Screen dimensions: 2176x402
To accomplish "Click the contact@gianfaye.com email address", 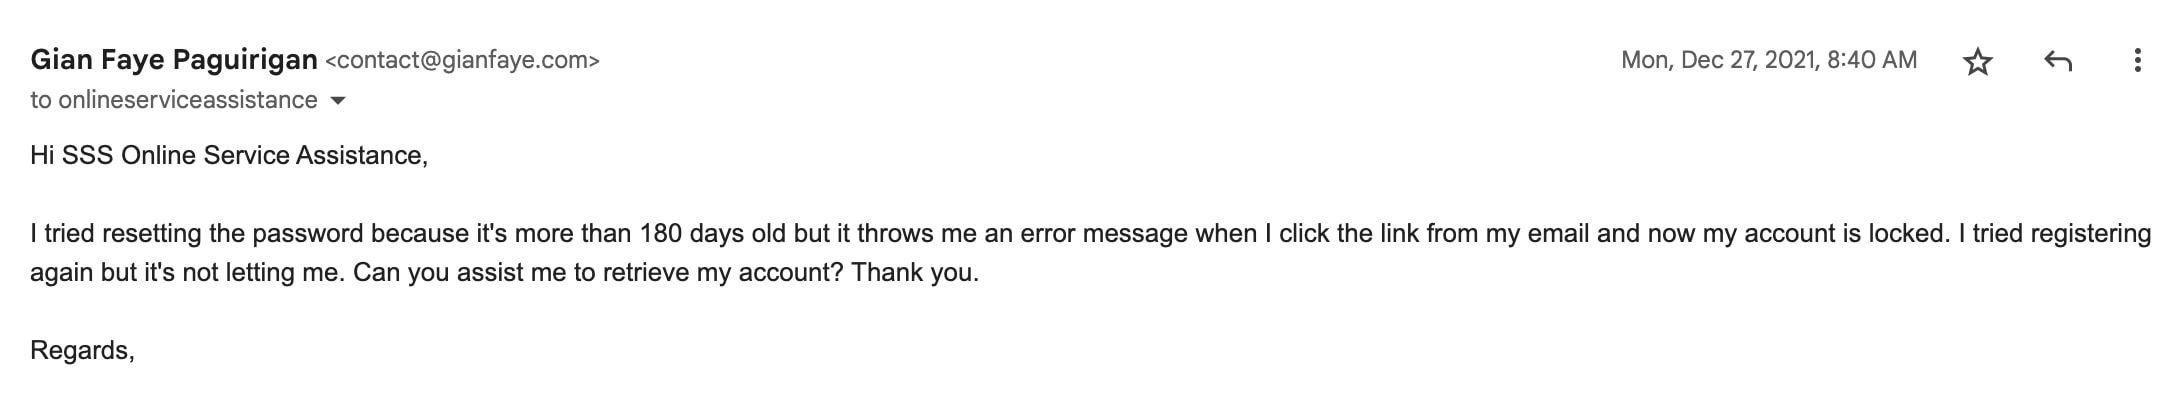I will click(462, 60).
